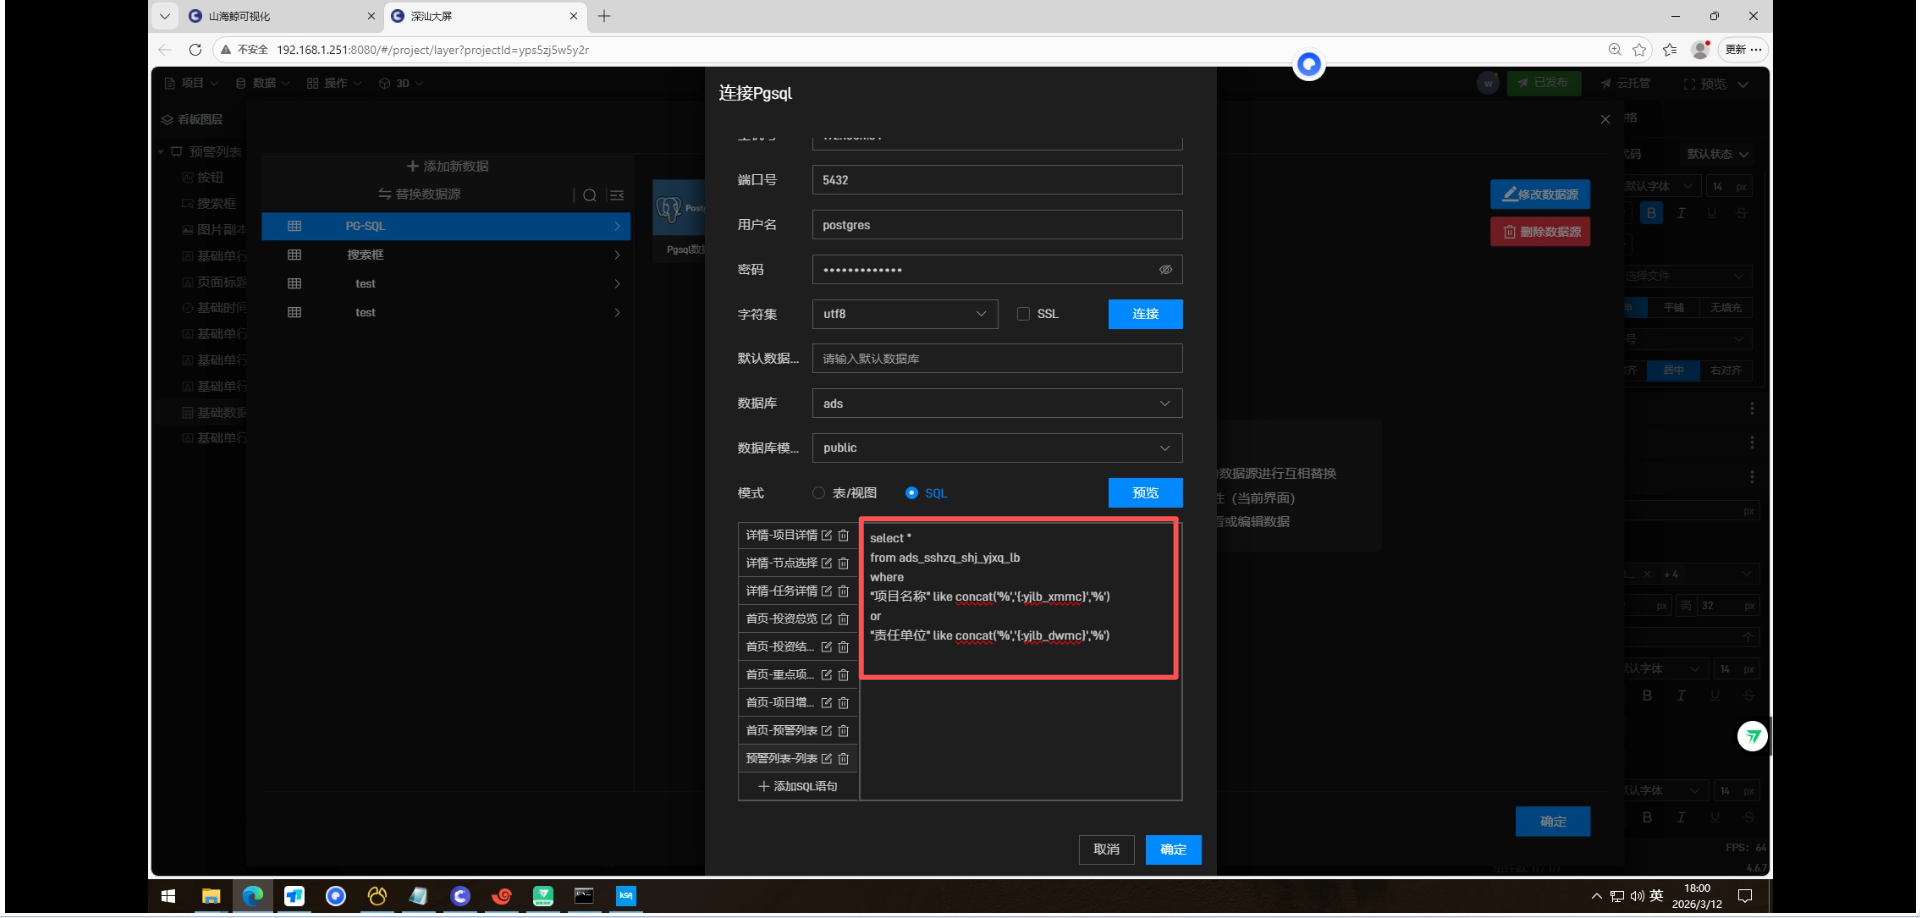Enable the SSL checkbox
The image size is (1920, 918).
[1023, 314]
